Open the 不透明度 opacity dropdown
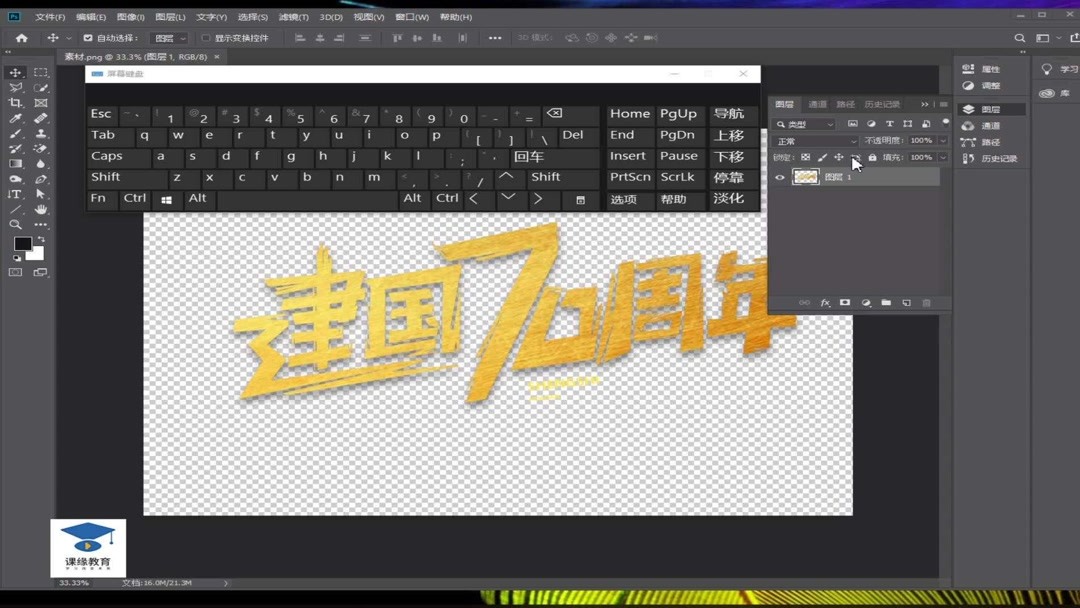The width and height of the screenshot is (1080, 608). pos(942,140)
